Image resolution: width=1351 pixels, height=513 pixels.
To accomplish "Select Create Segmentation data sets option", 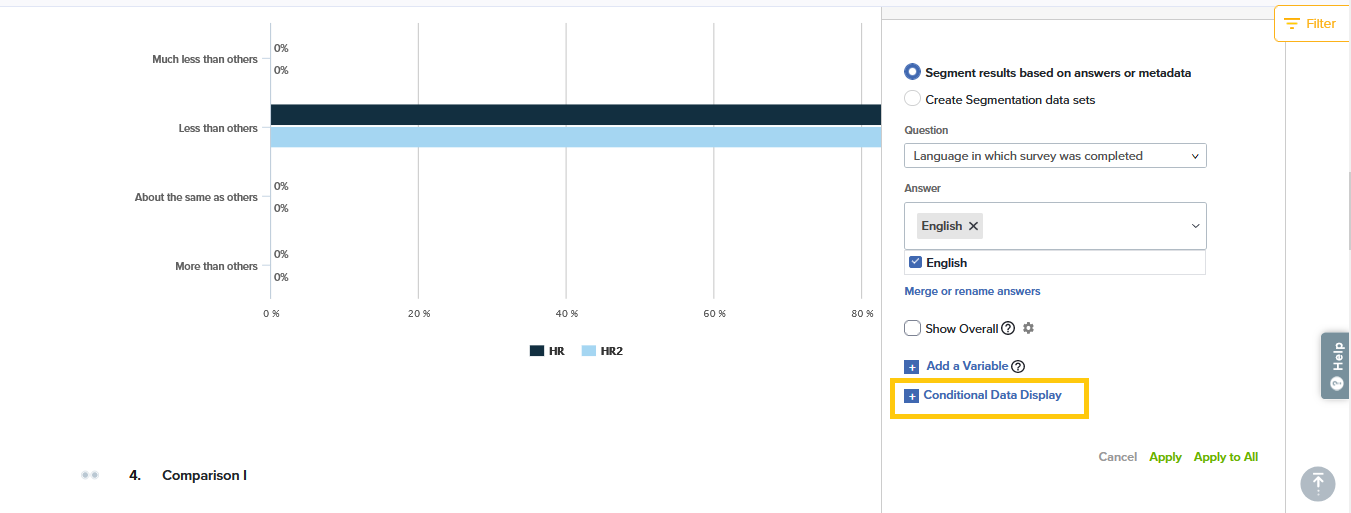I will 912,99.
